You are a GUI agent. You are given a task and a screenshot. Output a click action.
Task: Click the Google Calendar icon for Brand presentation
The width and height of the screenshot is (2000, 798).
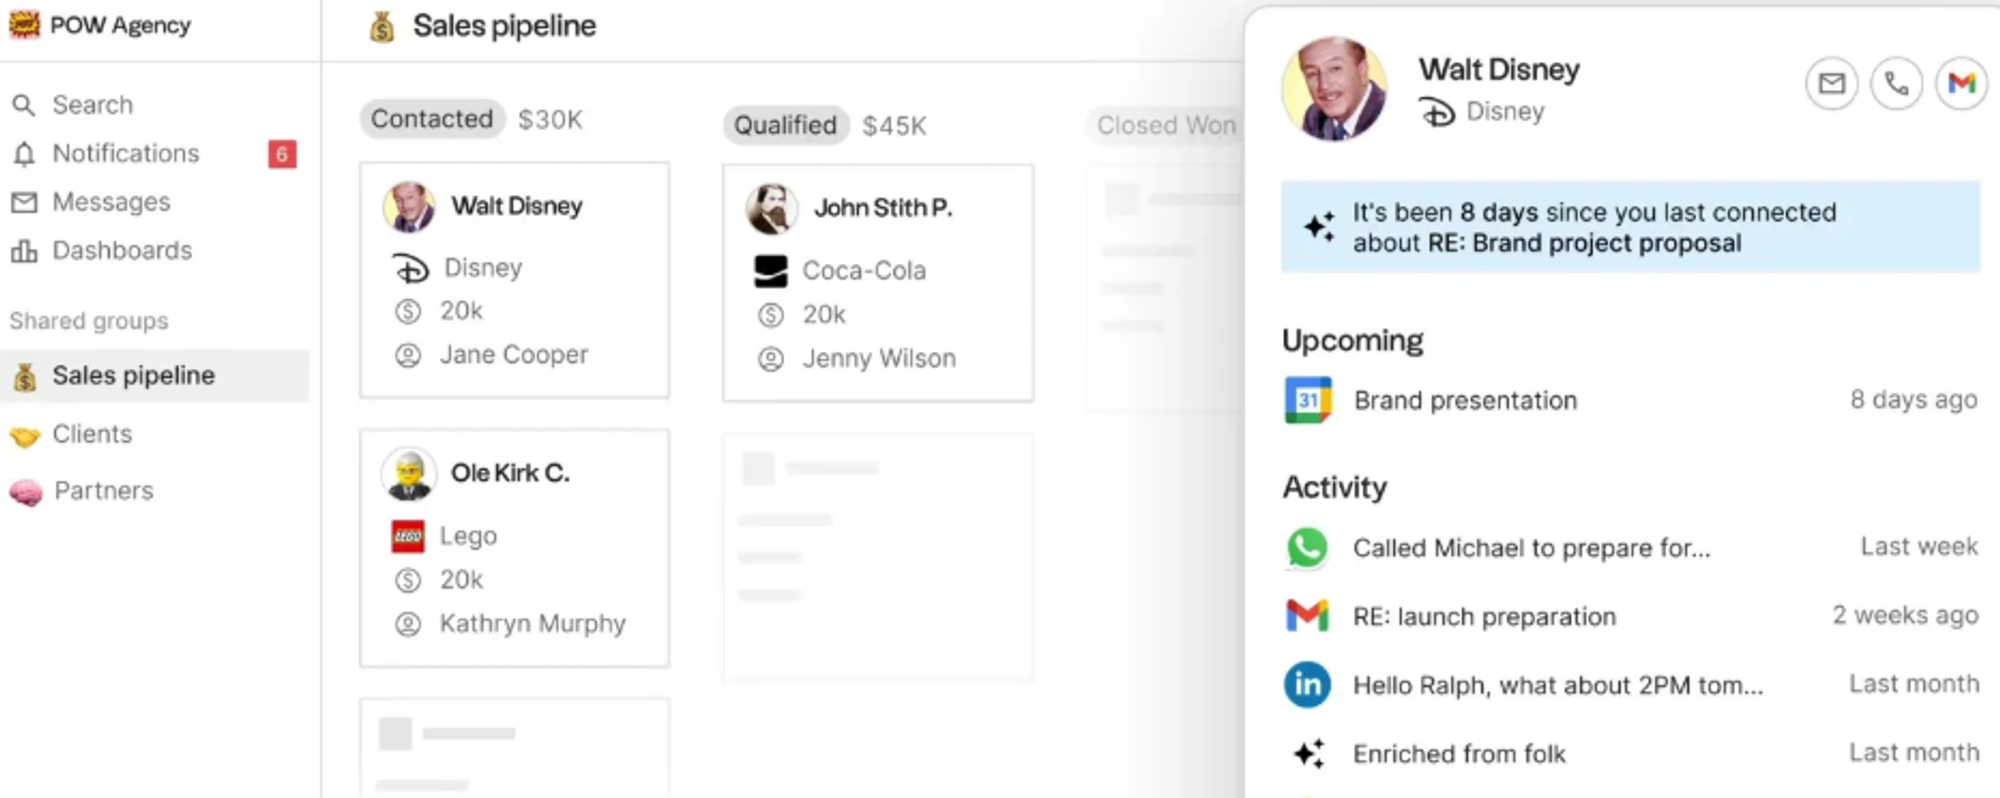[1308, 400]
